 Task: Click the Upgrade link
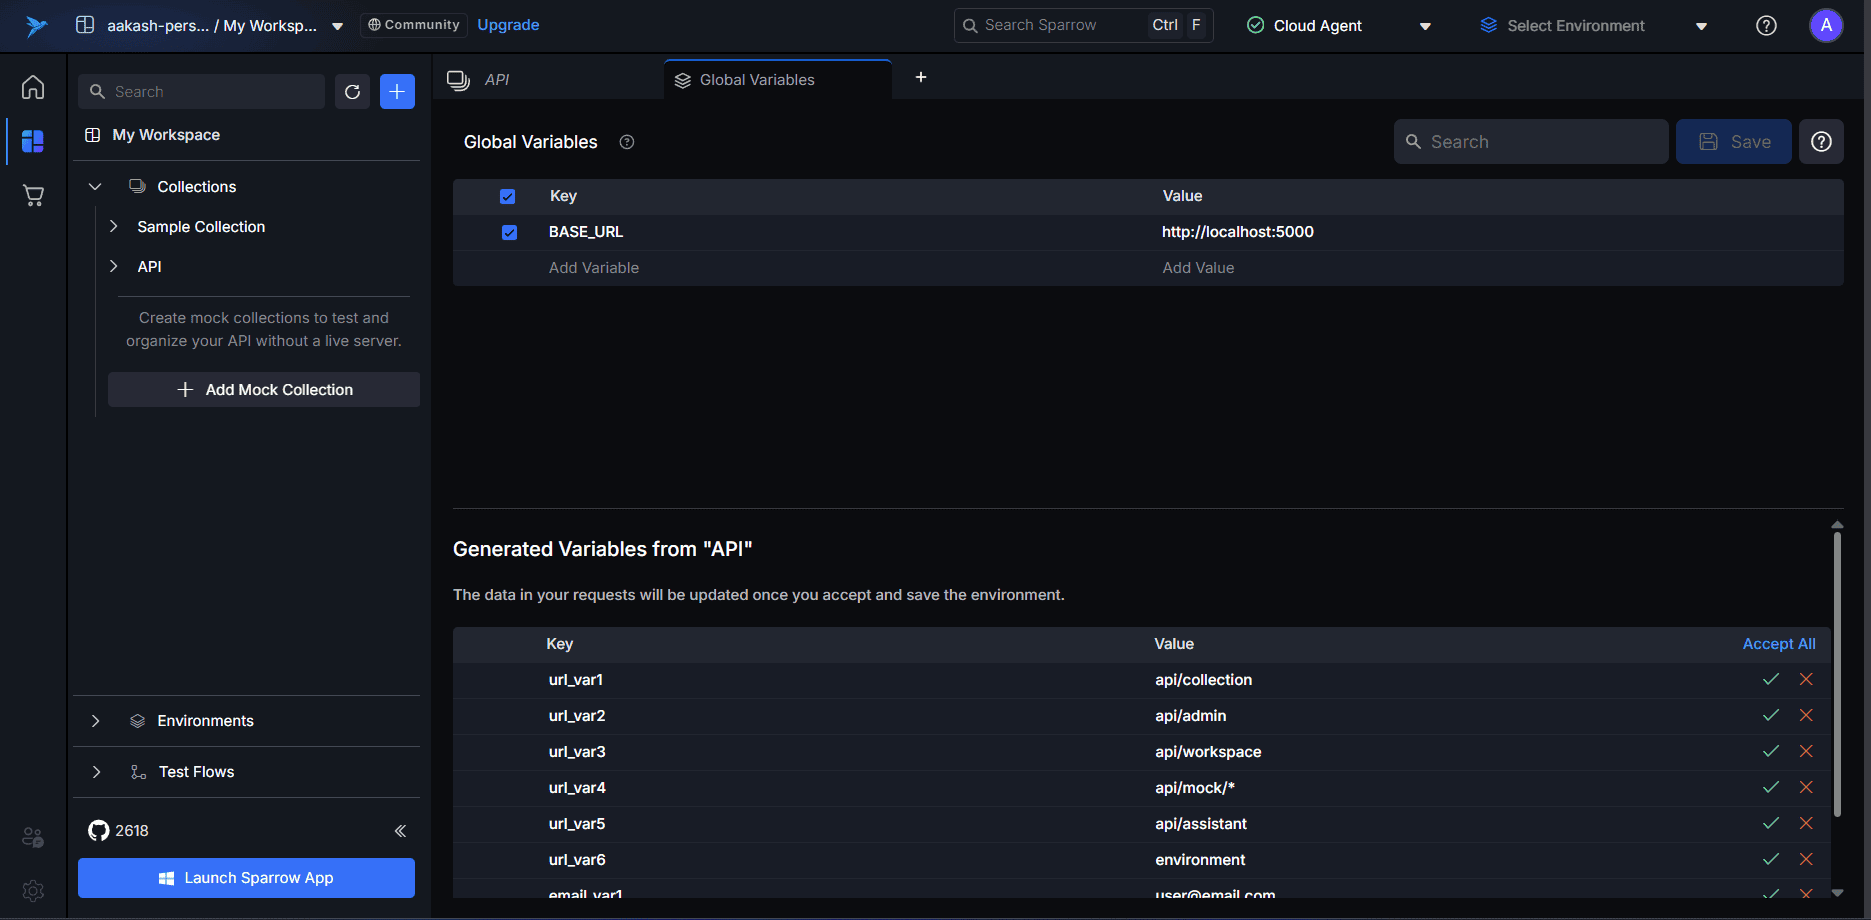point(508,25)
